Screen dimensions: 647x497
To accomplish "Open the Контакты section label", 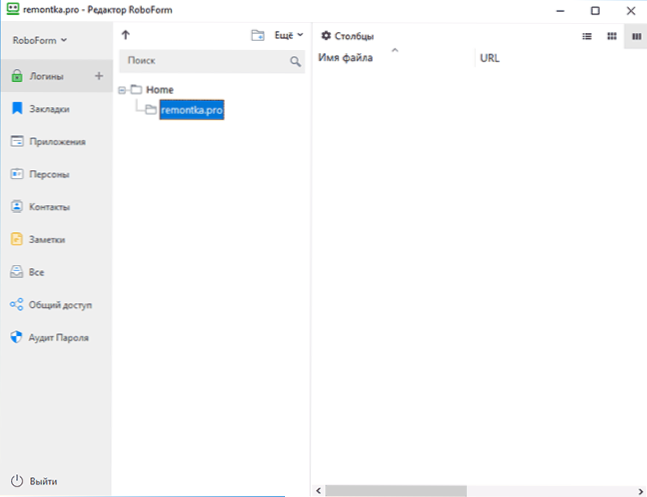I will tap(49, 207).
